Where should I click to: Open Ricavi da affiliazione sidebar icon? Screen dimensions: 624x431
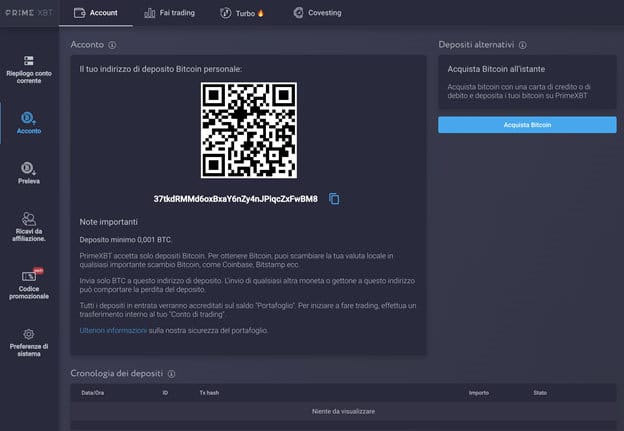29,218
